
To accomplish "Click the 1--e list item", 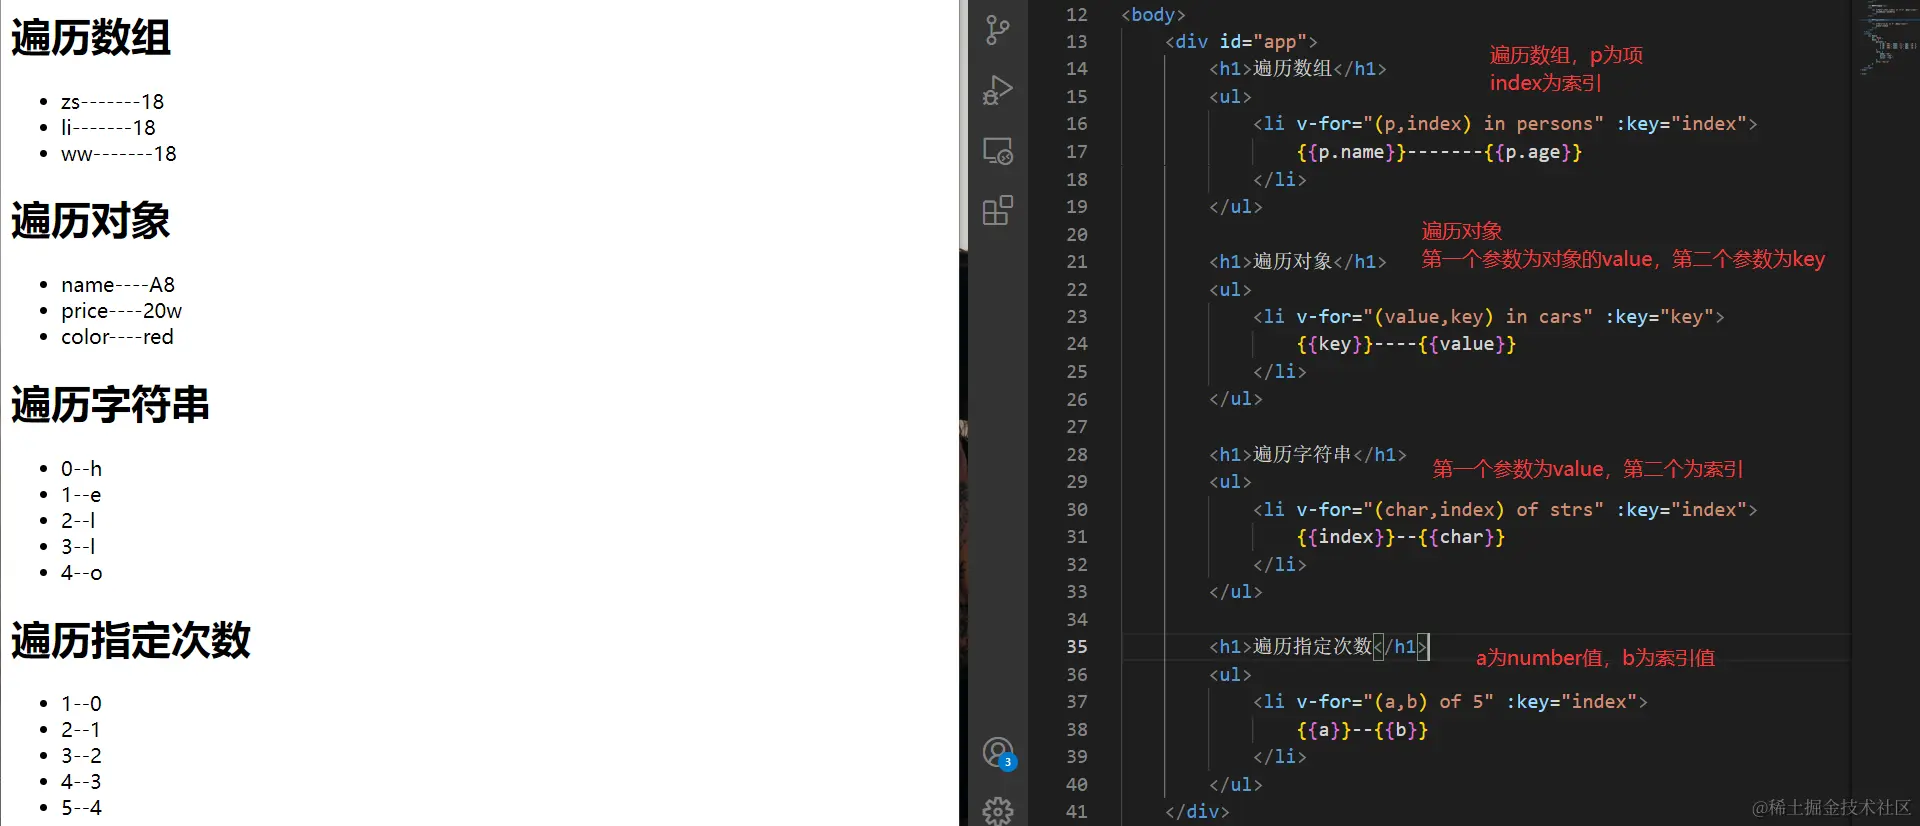I will point(81,495).
